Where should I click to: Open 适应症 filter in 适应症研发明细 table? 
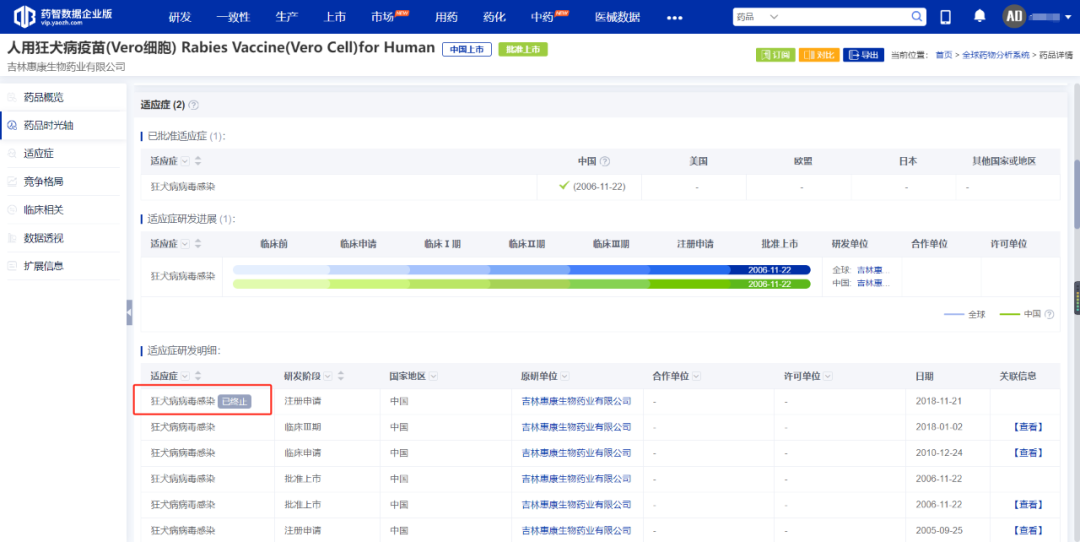coord(185,376)
